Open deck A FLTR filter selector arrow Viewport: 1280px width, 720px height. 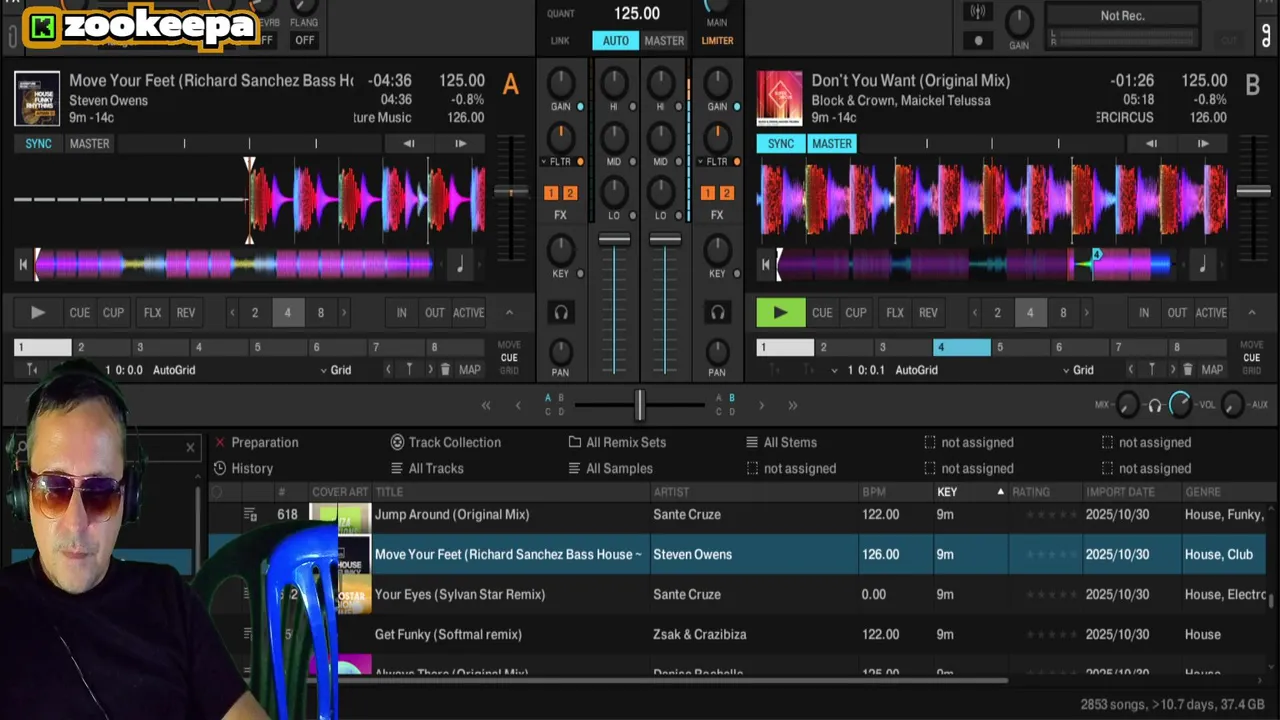544,161
